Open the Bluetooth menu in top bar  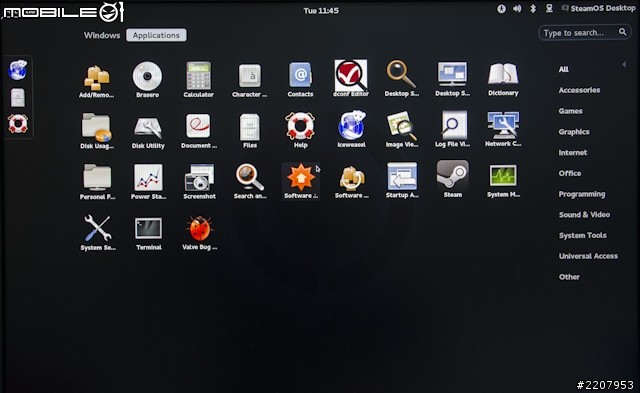tap(533, 8)
